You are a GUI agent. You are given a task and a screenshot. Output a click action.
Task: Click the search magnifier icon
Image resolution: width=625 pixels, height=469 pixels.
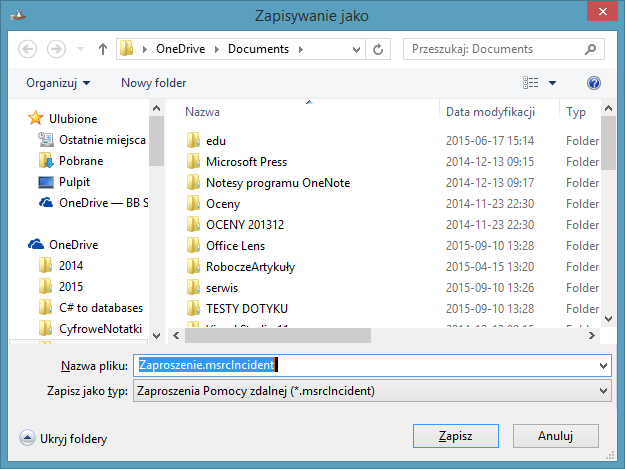click(x=592, y=49)
